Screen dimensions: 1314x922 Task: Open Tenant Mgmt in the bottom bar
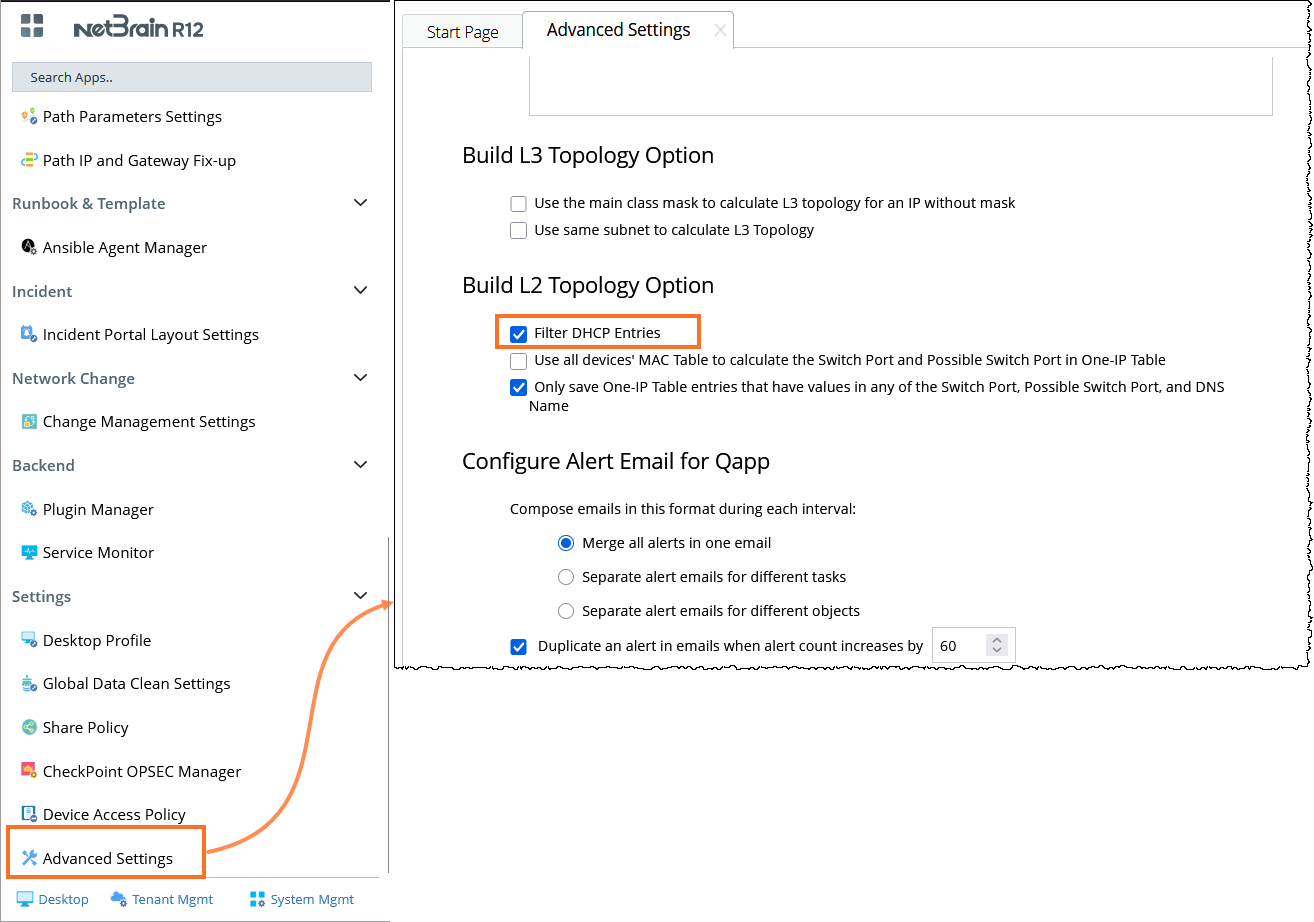click(162, 899)
